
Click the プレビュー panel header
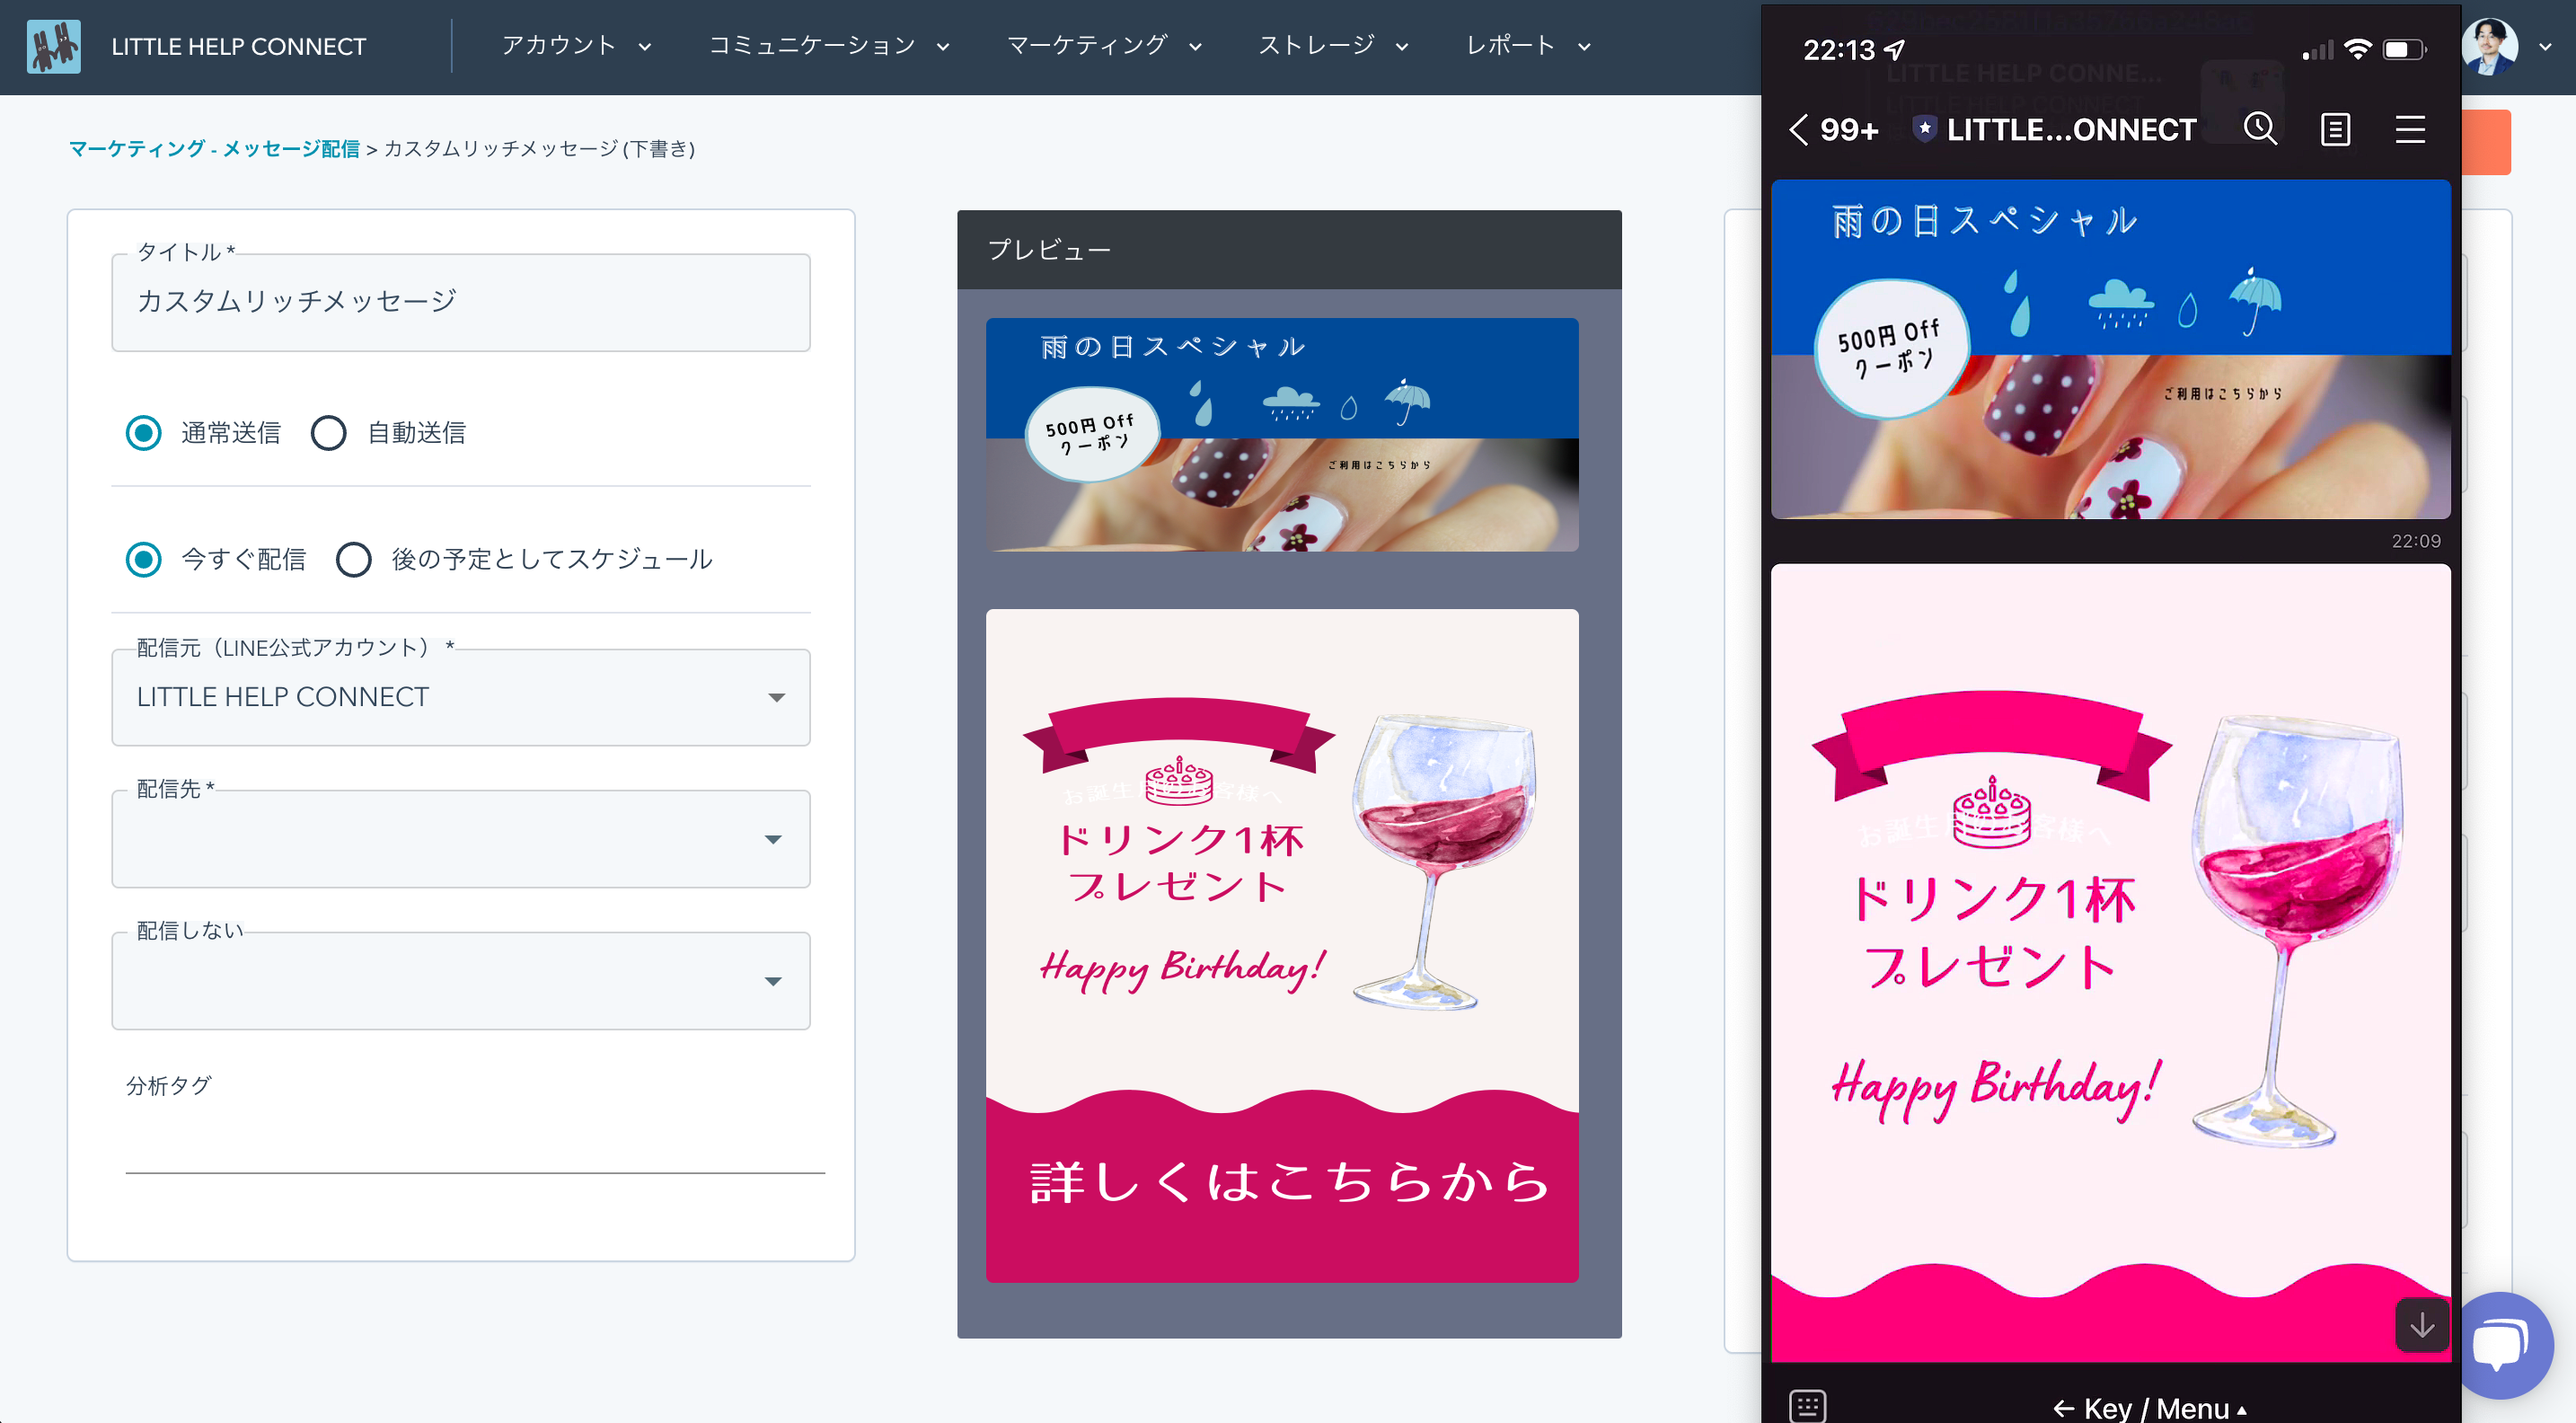pos(1289,250)
